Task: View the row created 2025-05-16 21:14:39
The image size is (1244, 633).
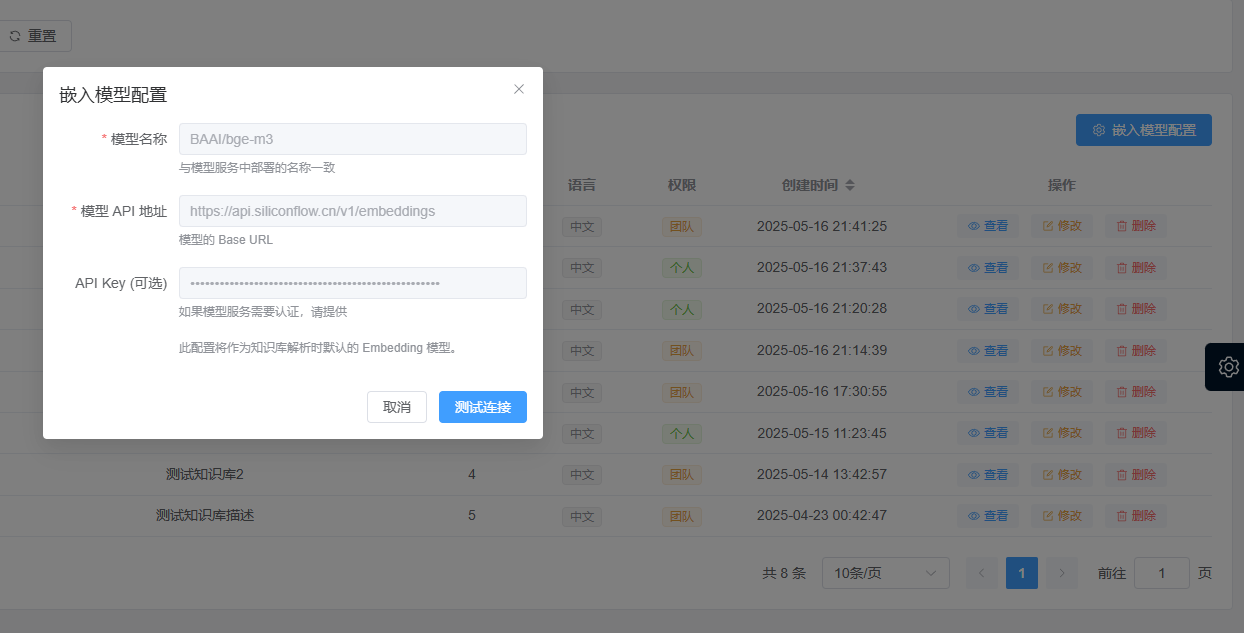Action: coord(988,351)
